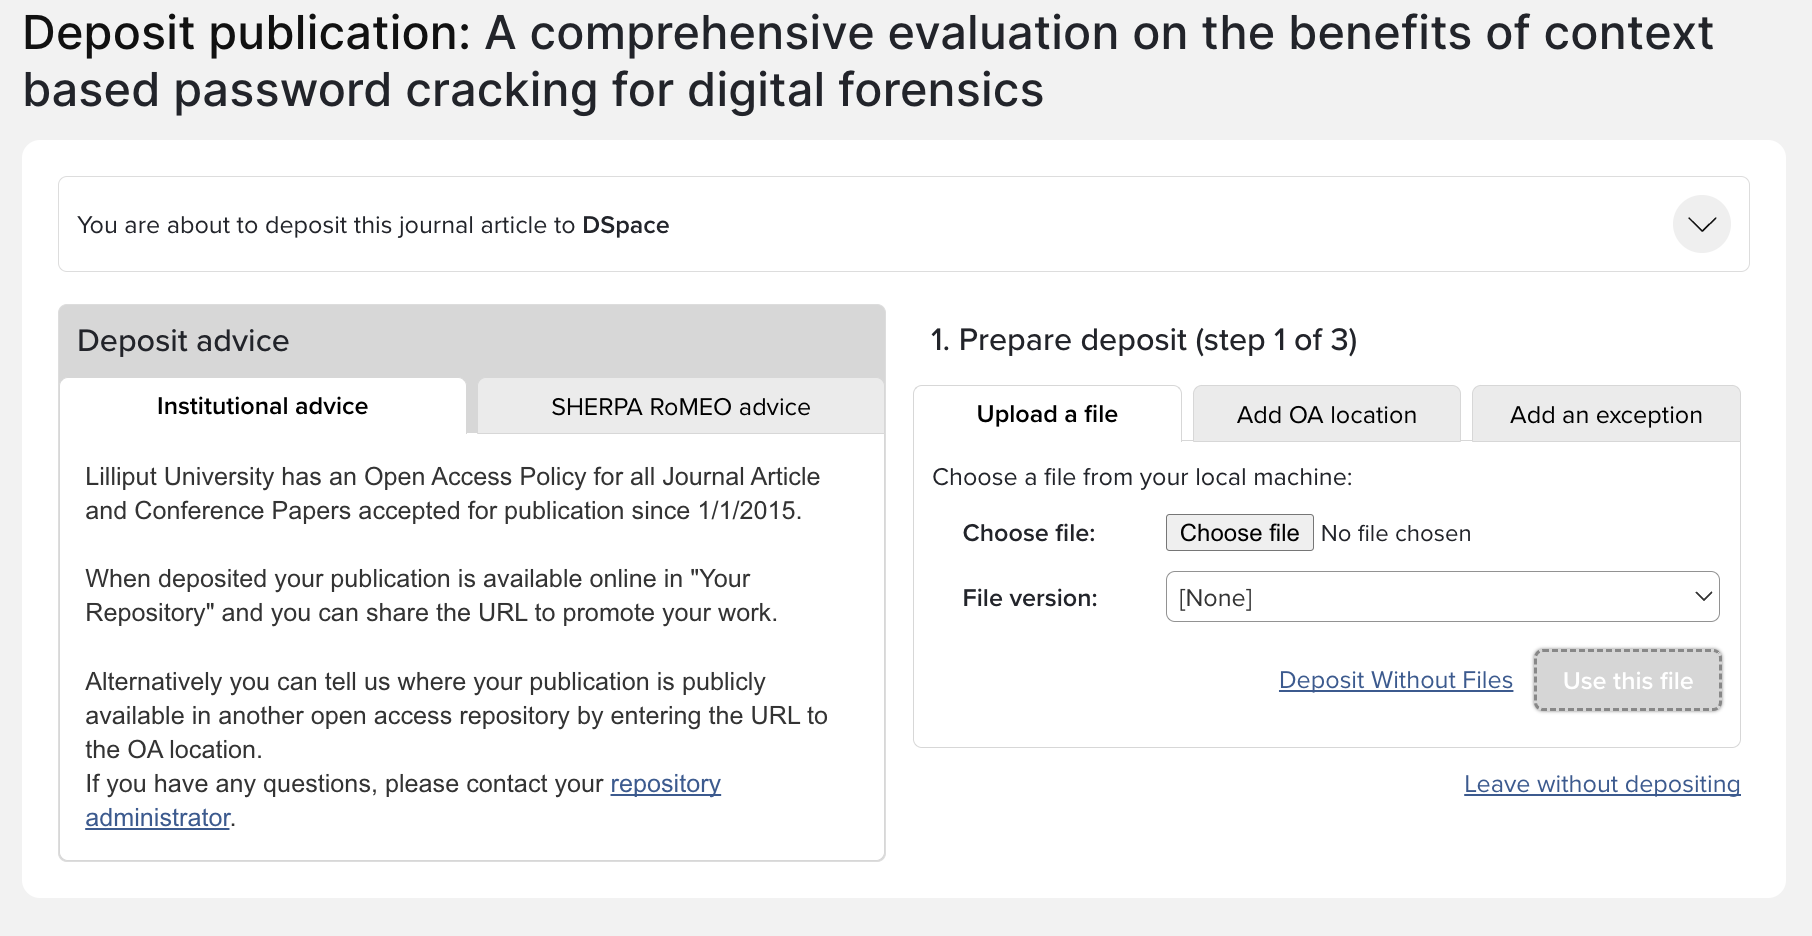Open the File version dropdown
Image resolution: width=1812 pixels, height=936 pixels.
[1442, 597]
